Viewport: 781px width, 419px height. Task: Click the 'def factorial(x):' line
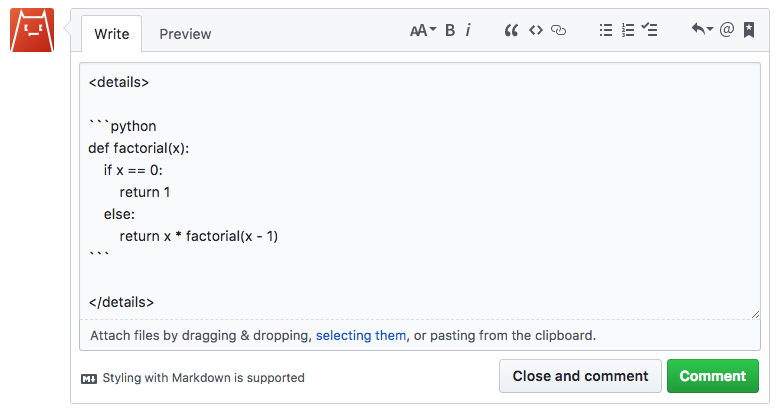point(138,148)
